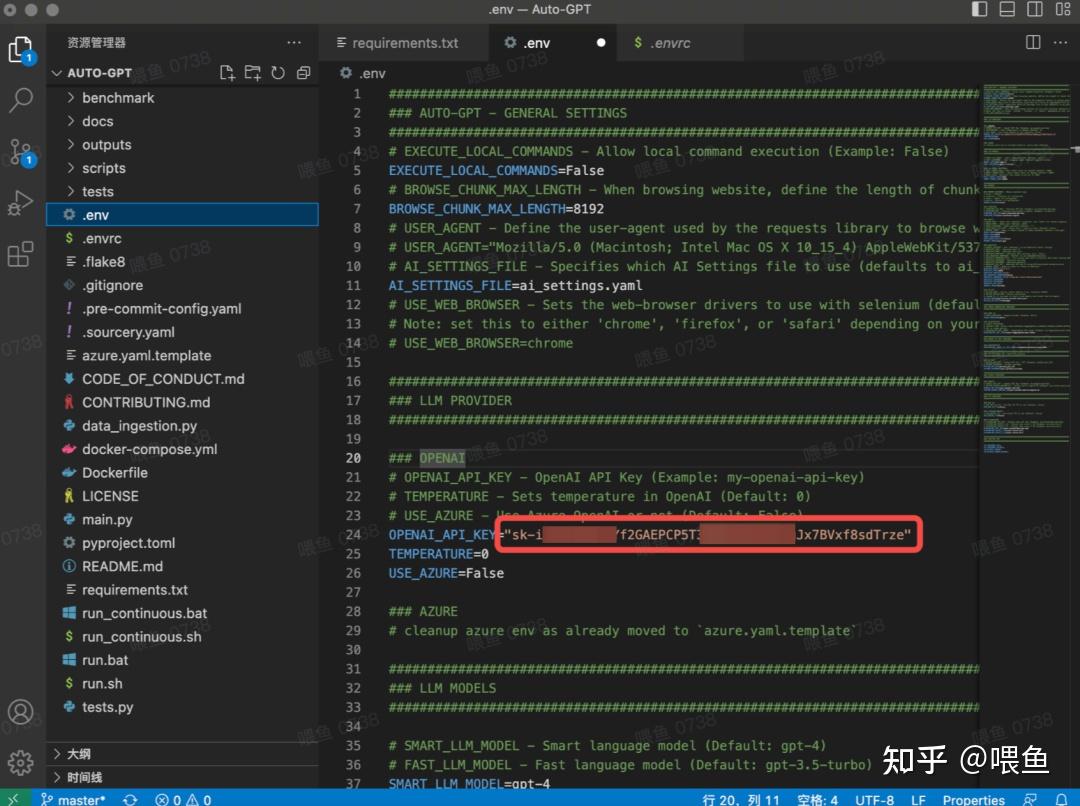Switch to the requirements.txt tab
This screenshot has height=806, width=1080.
point(404,43)
